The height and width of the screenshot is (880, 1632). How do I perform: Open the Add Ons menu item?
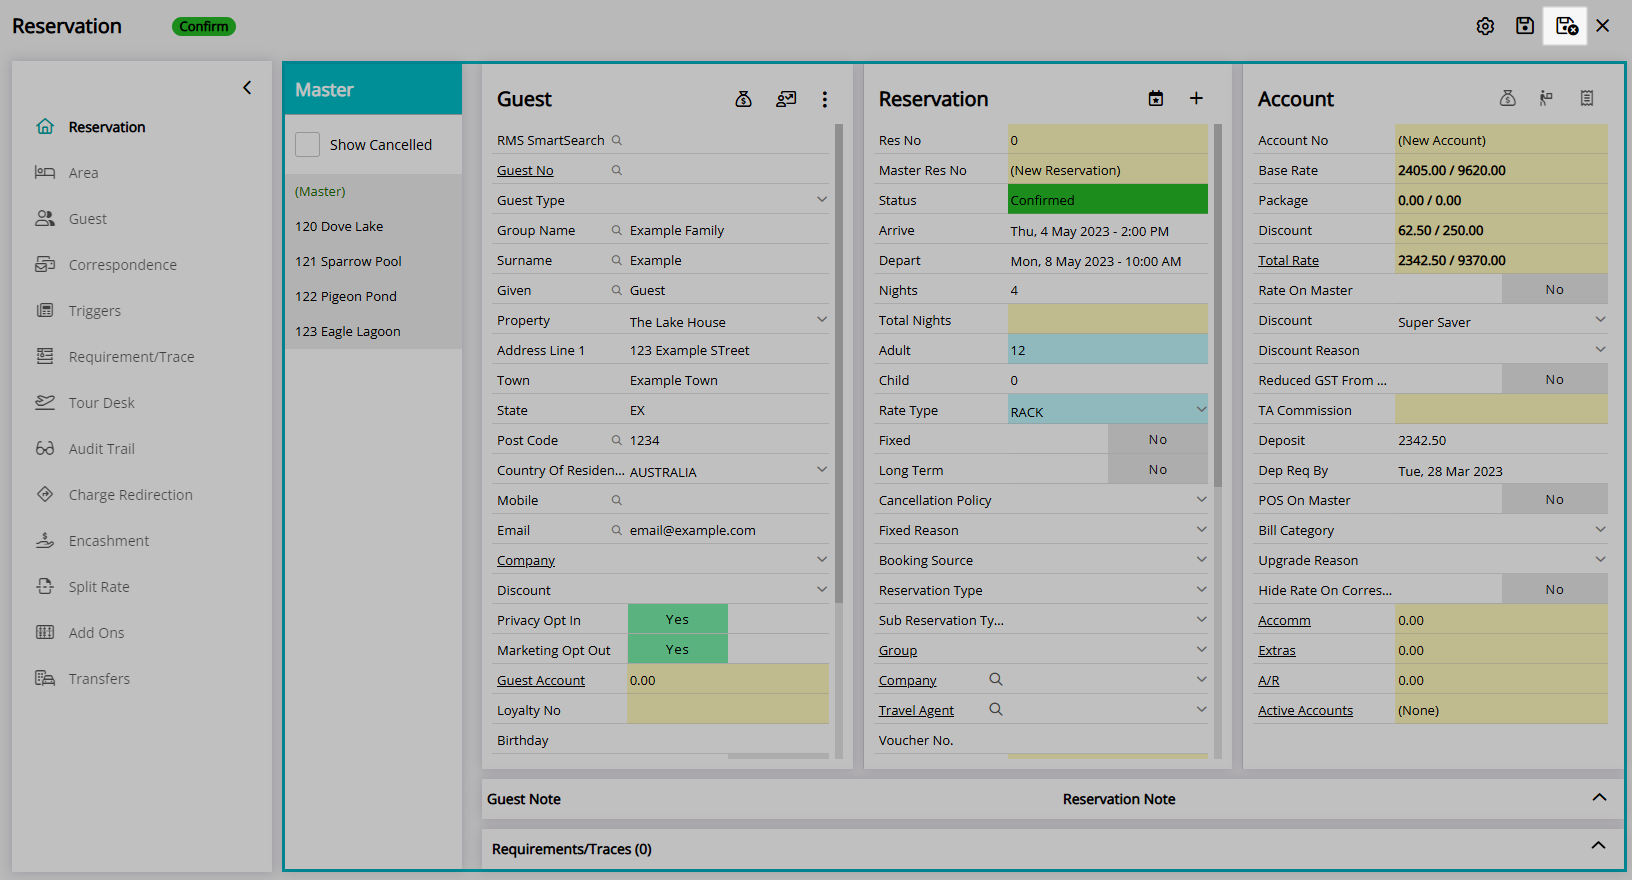(96, 633)
